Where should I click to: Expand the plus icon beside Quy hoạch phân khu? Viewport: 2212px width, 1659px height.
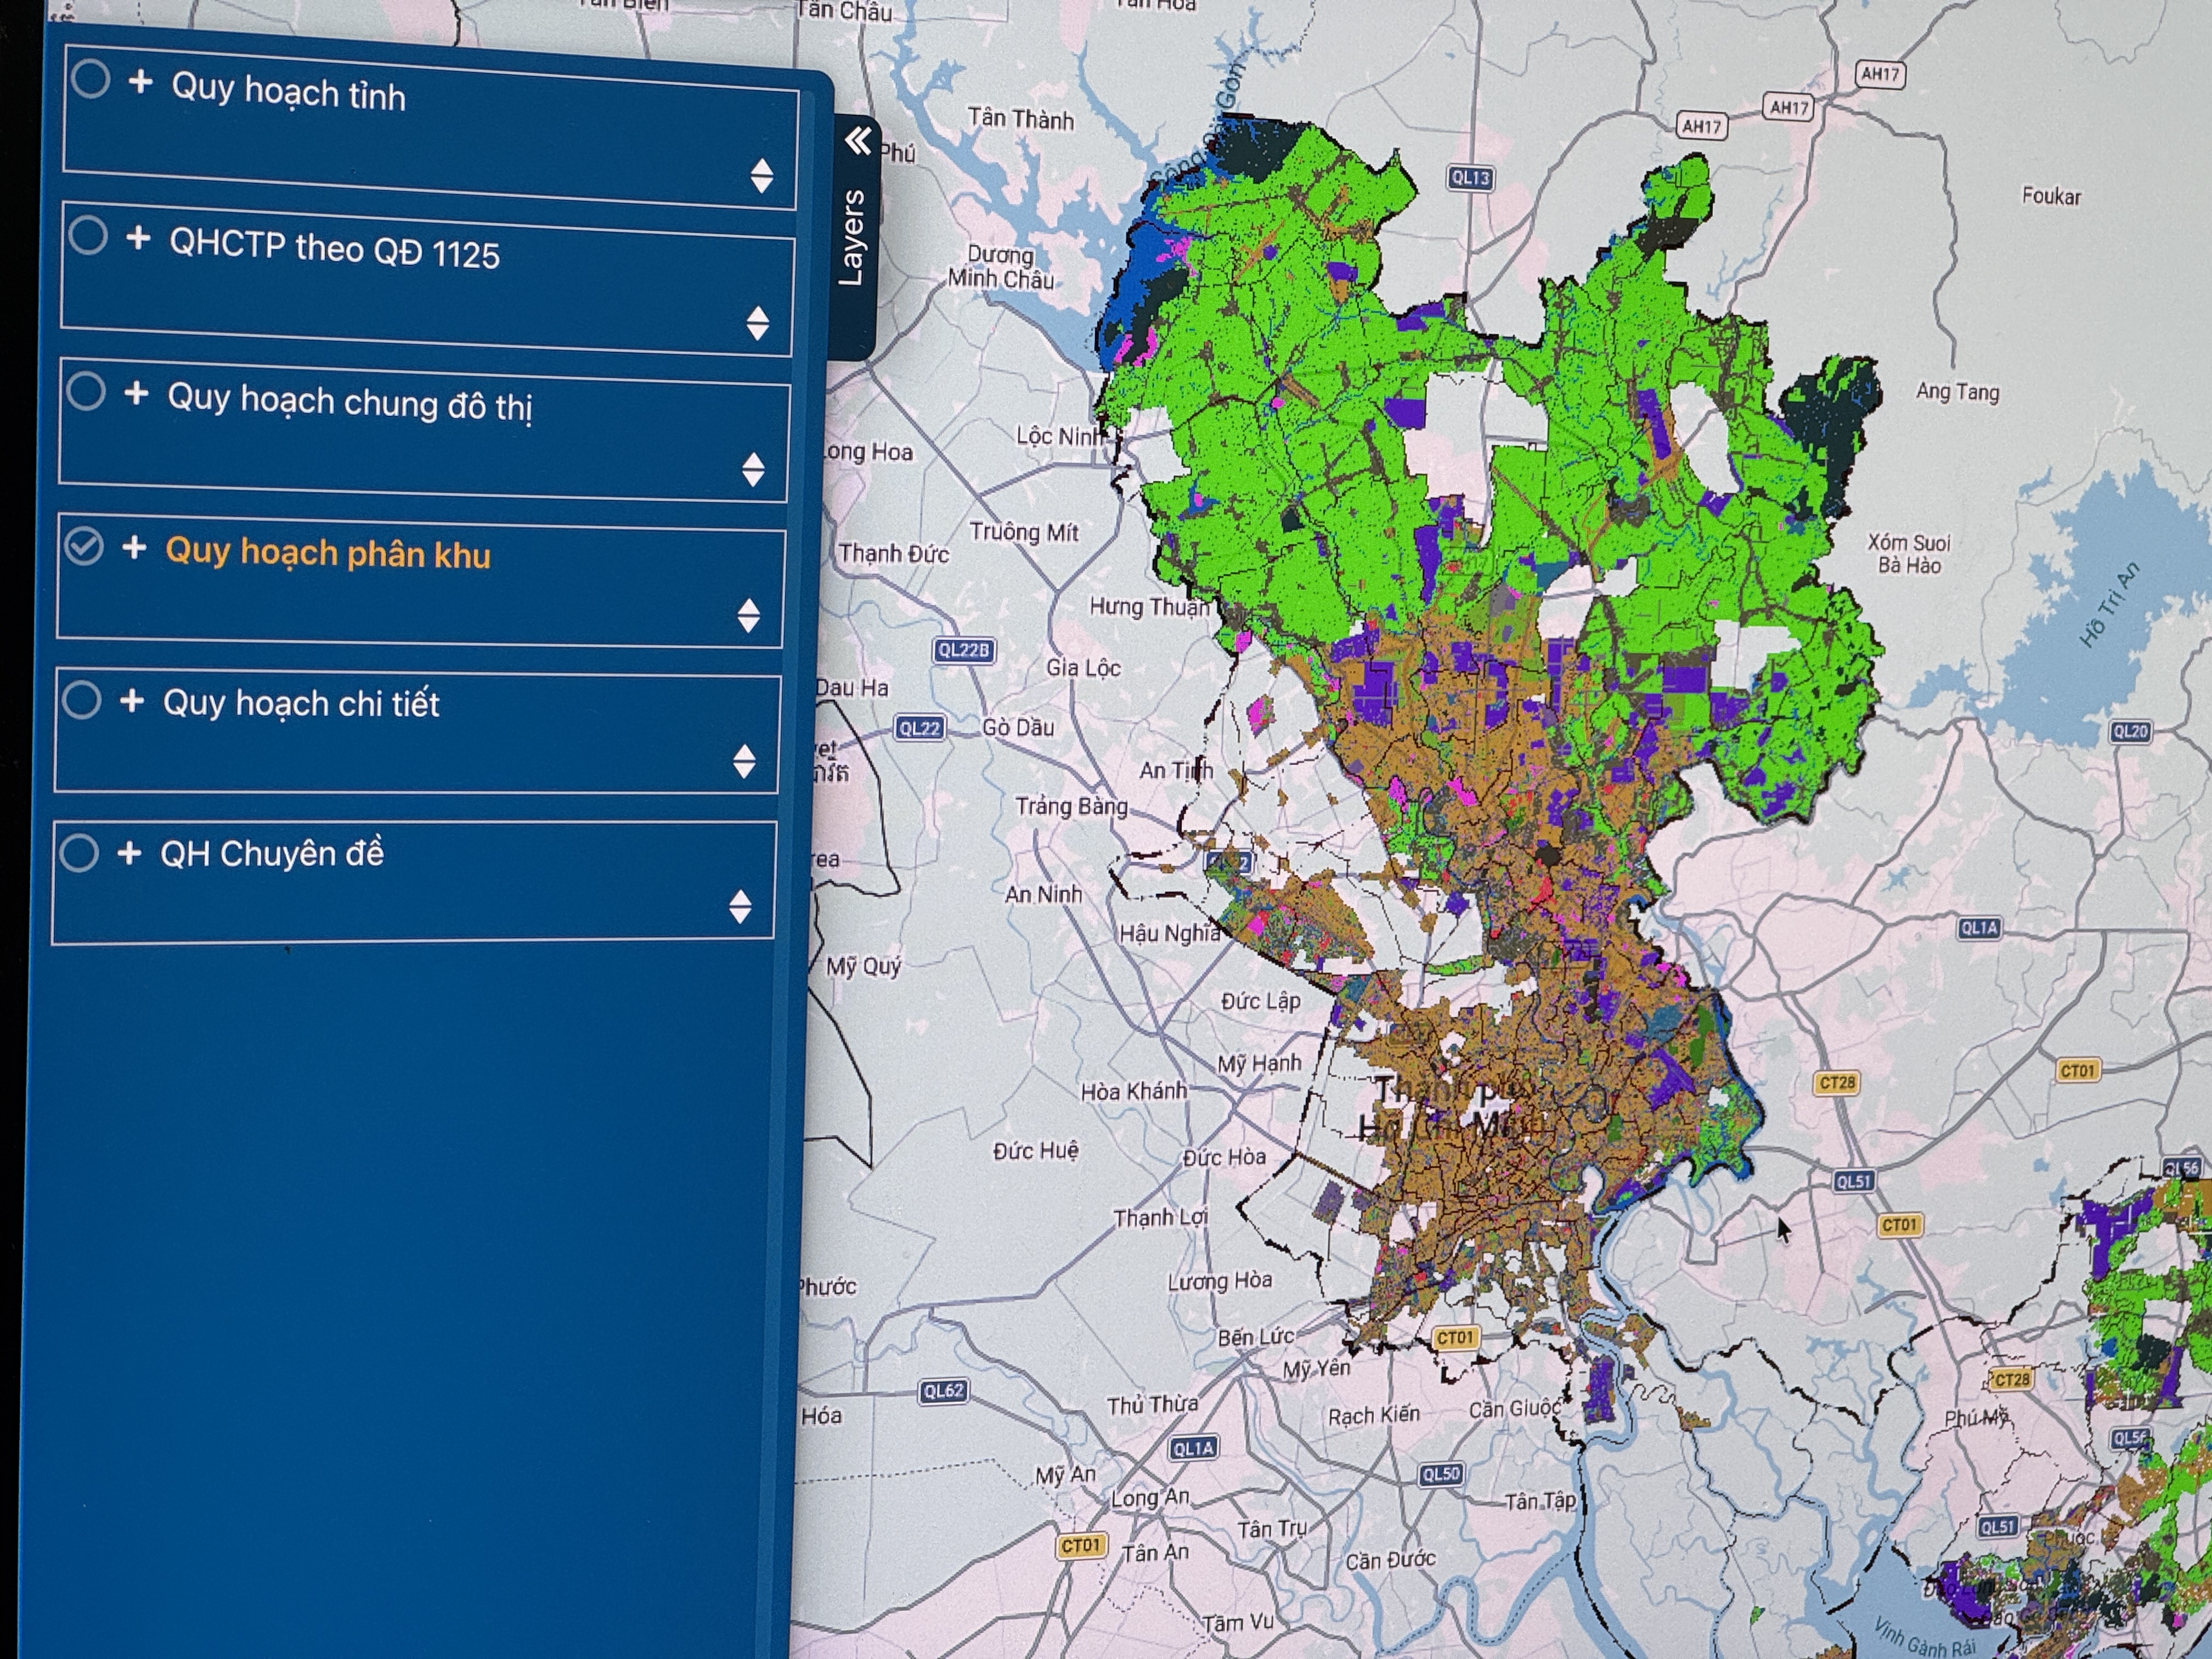[x=134, y=547]
